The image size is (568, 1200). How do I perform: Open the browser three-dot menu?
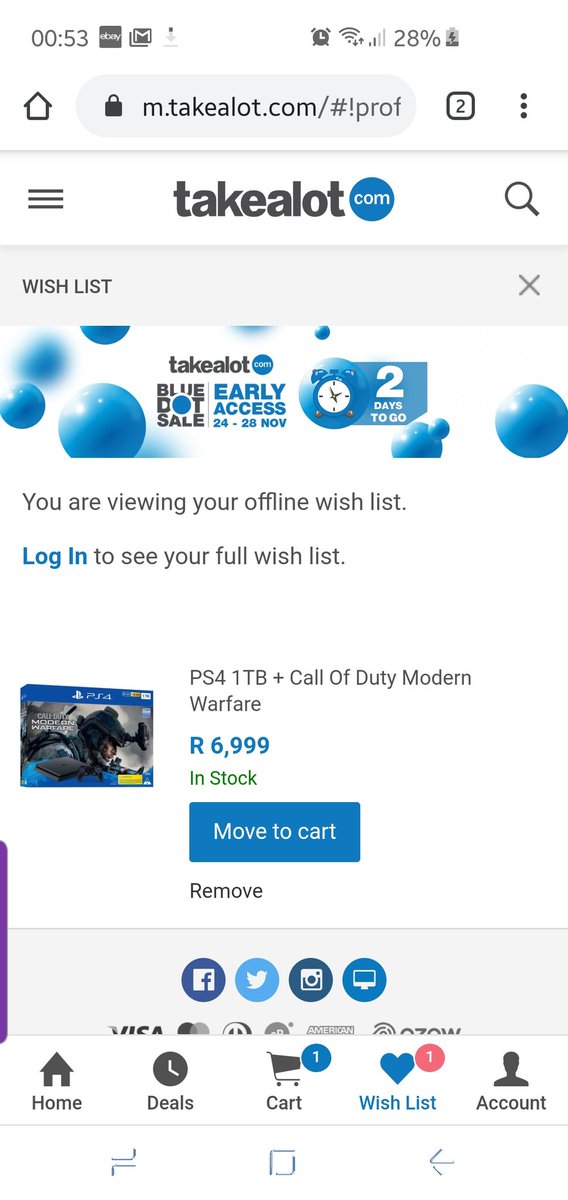pyautogui.click(x=524, y=106)
